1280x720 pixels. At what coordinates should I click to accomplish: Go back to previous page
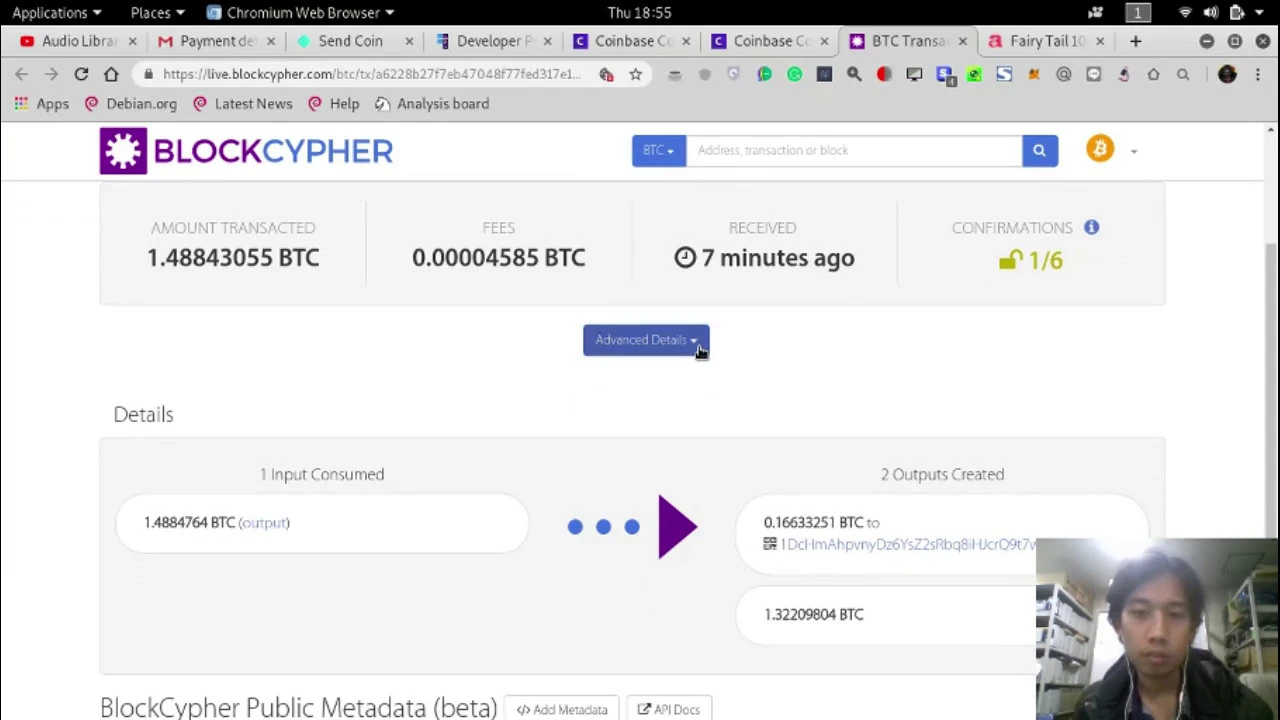[x=22, y=74]
